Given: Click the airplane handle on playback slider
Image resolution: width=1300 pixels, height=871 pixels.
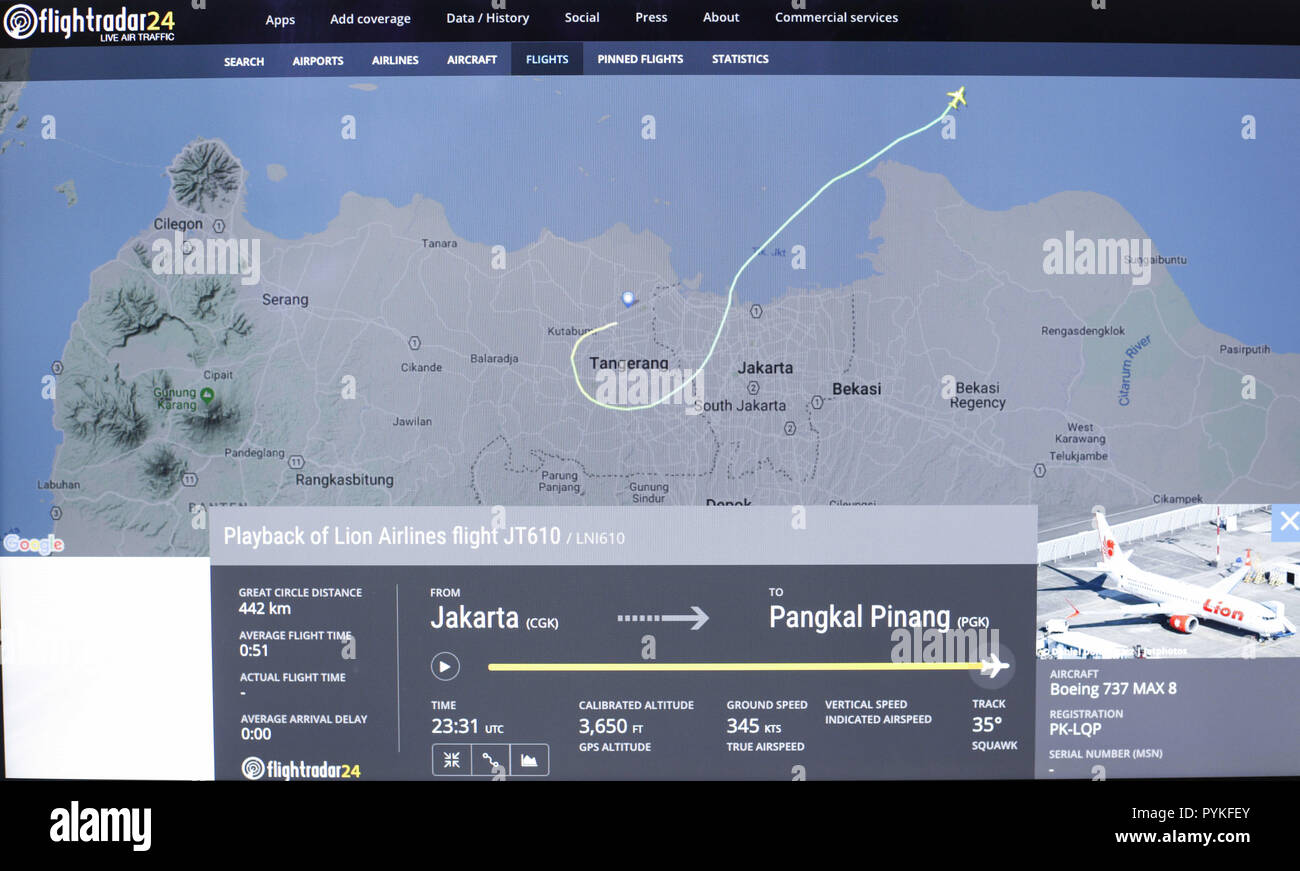Looking at the screenshot, I should [x=993, y=665].
